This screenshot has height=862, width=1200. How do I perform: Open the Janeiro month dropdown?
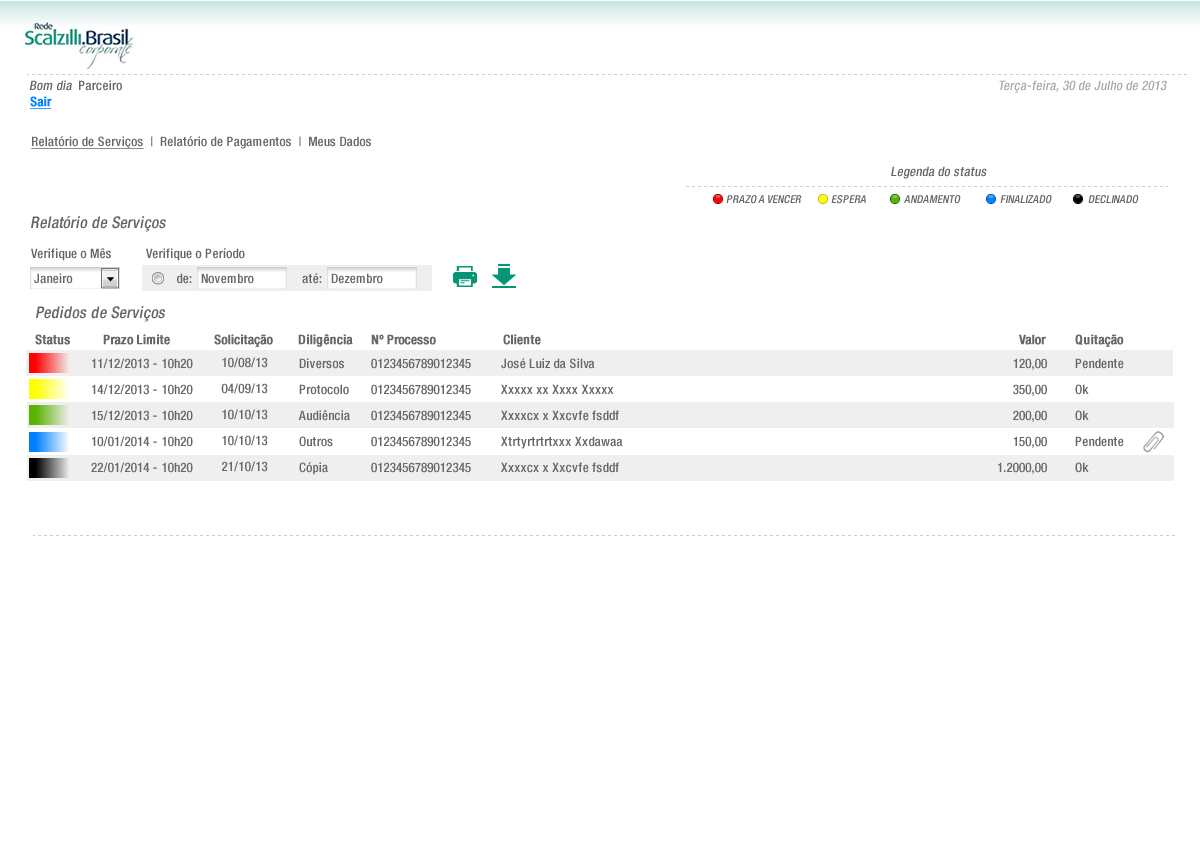110,278
